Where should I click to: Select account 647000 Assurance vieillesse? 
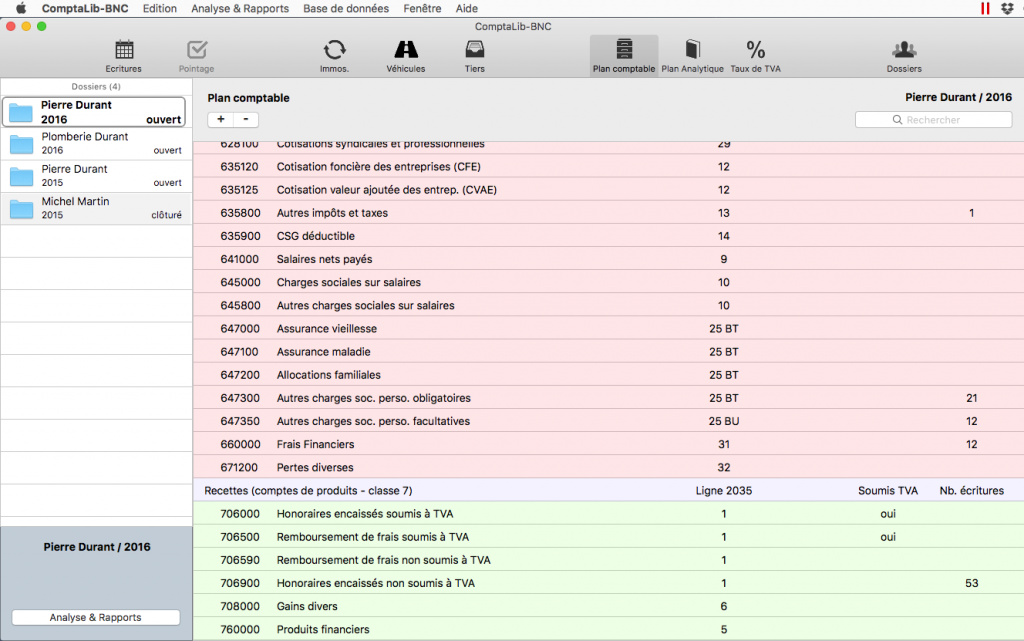609,329
